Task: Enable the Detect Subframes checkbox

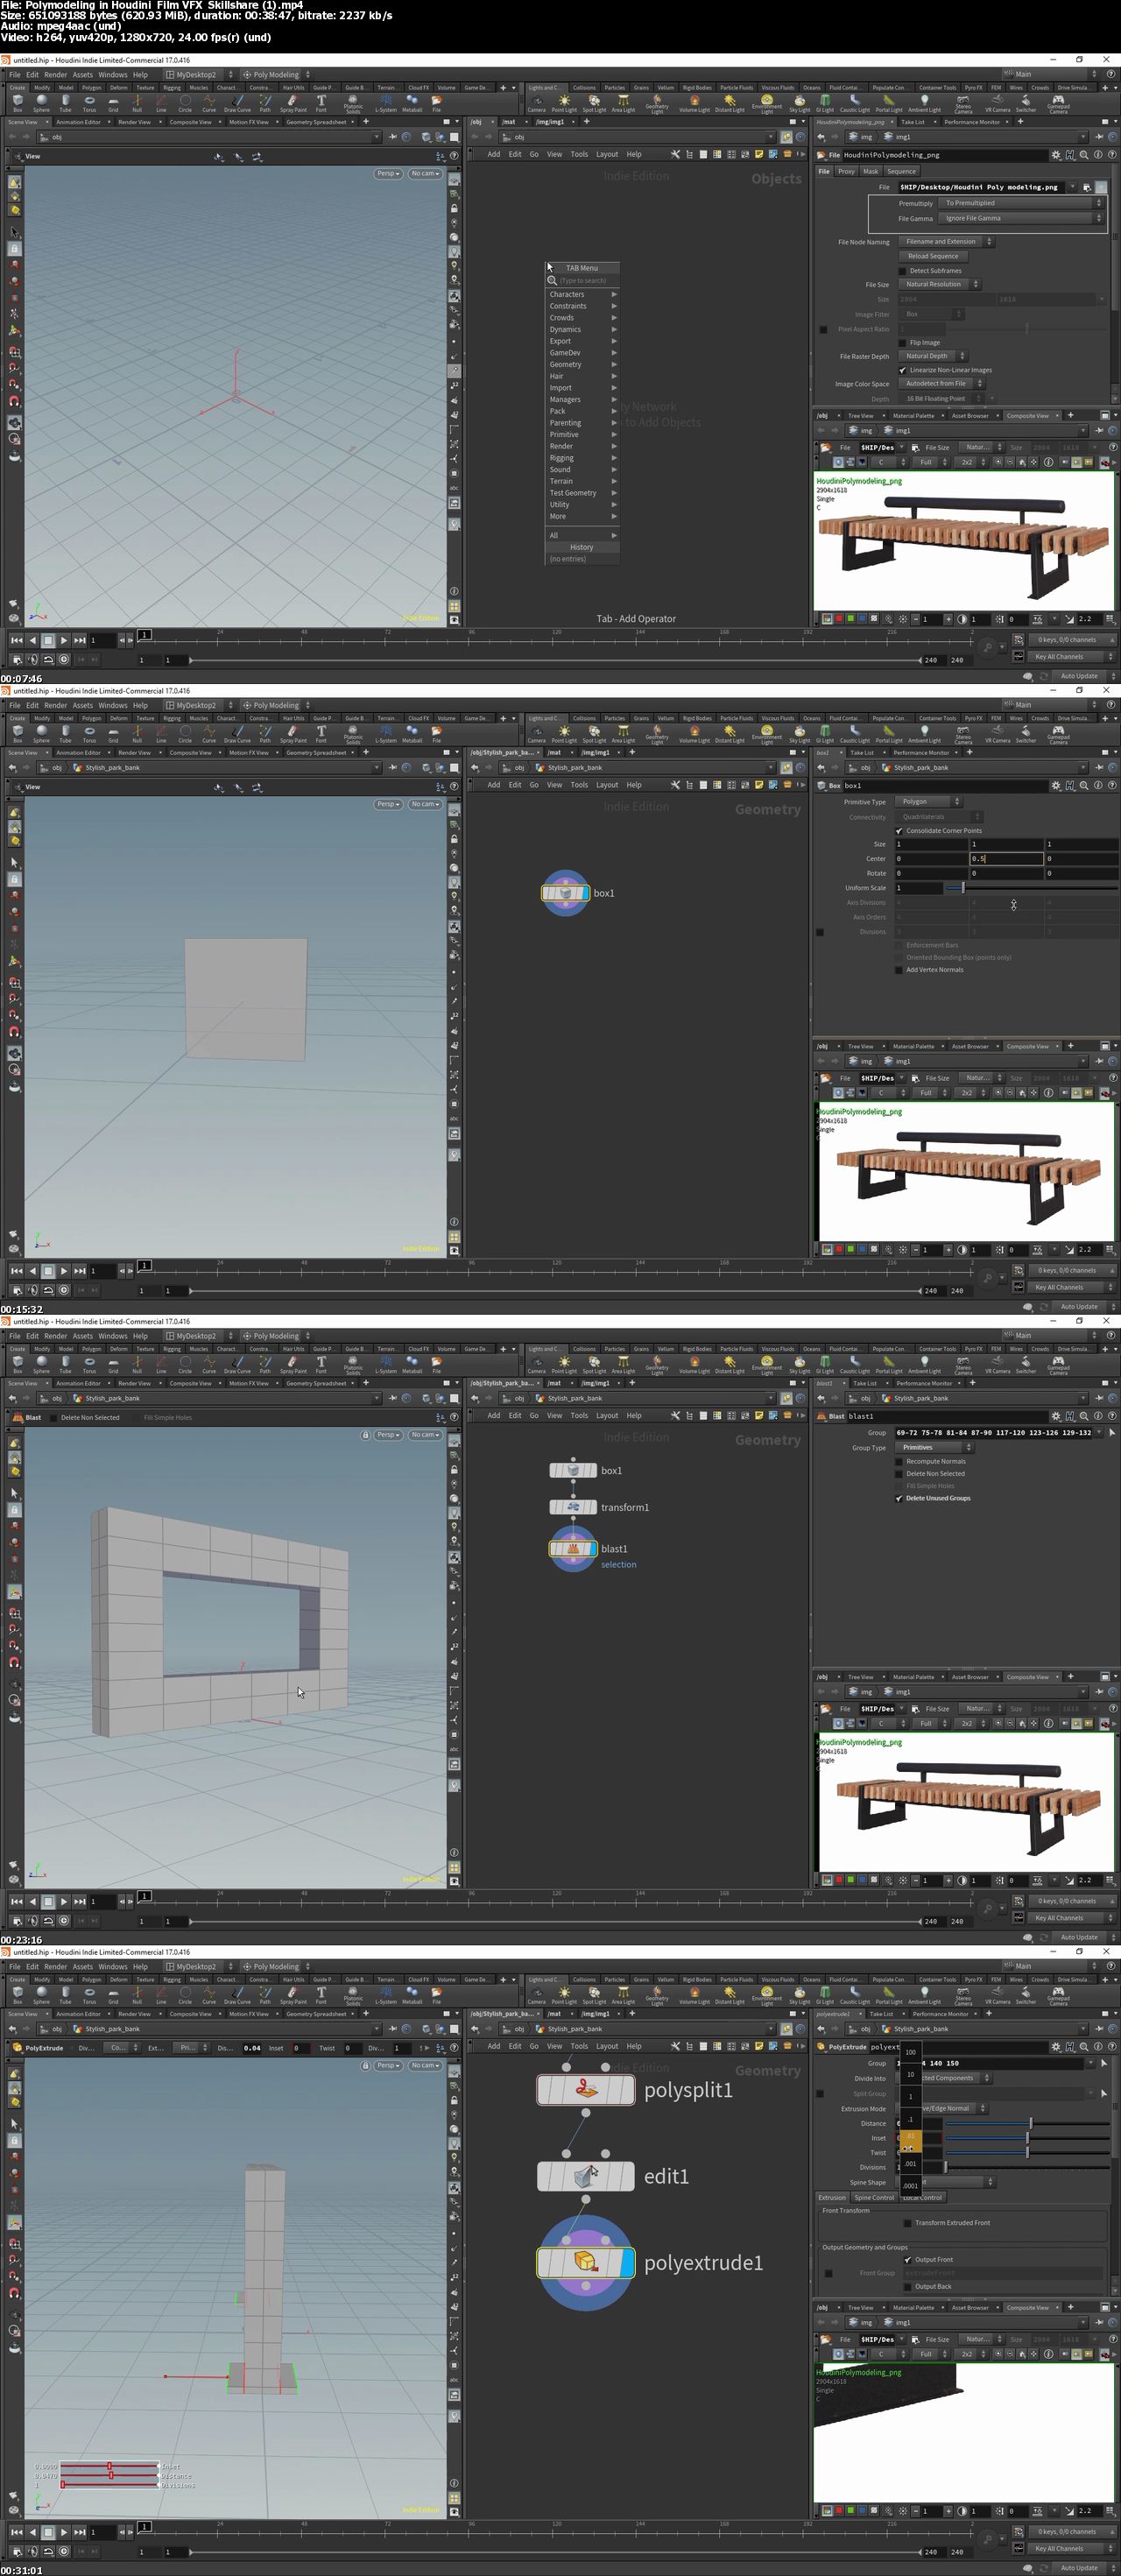Action: coord(902,270)
